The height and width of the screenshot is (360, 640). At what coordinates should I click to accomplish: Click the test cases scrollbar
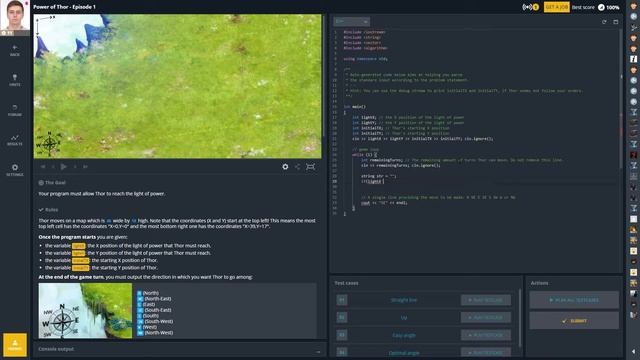point(520,318)
